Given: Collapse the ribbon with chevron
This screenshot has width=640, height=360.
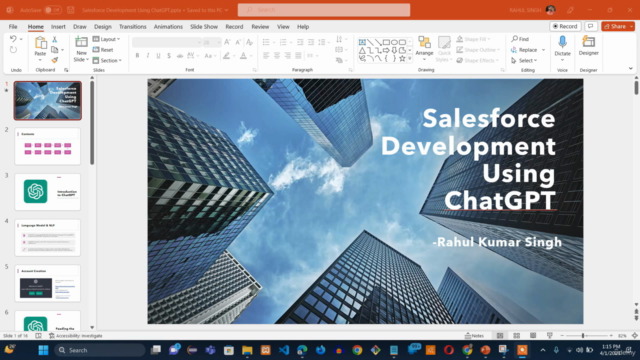Looking at the screenshot, I should pyautogui.click(x=631, y=69).
